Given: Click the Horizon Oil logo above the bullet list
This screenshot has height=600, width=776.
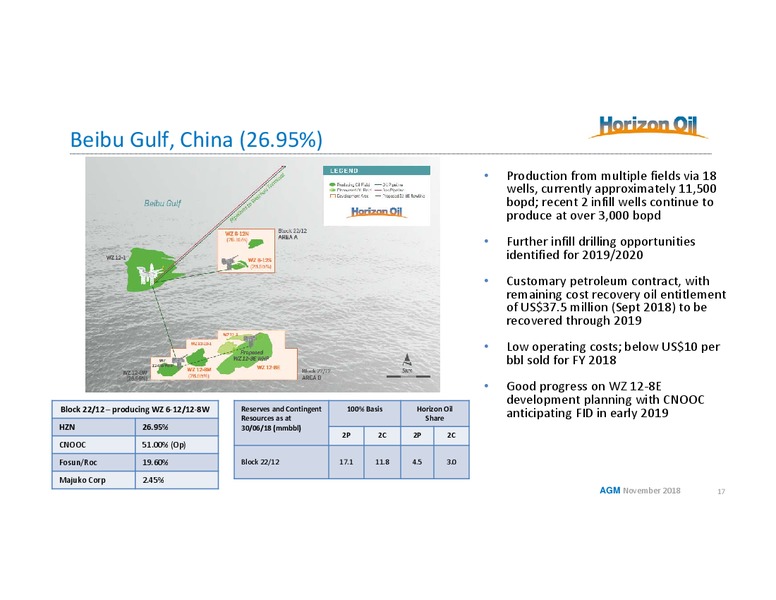Looking at the screenshot, I should point(647,127).
